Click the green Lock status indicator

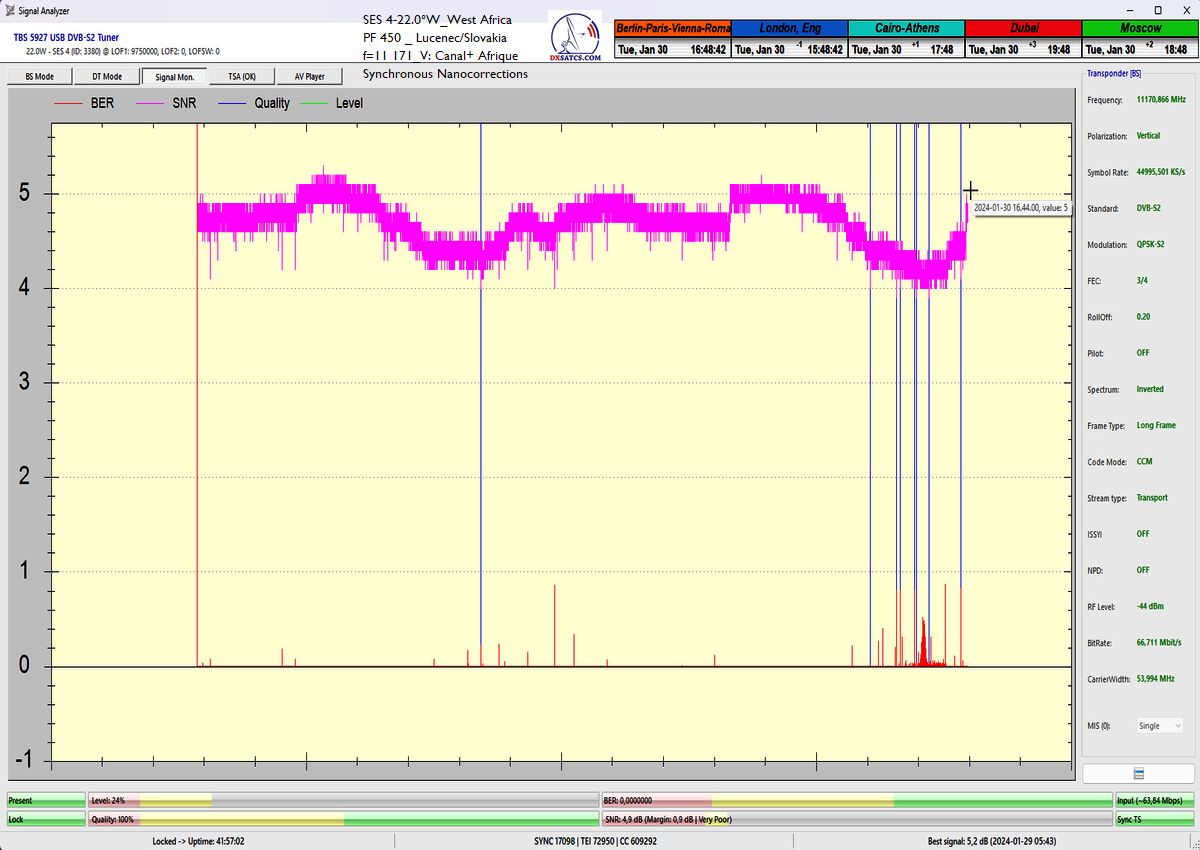click(x=46, y=819)
